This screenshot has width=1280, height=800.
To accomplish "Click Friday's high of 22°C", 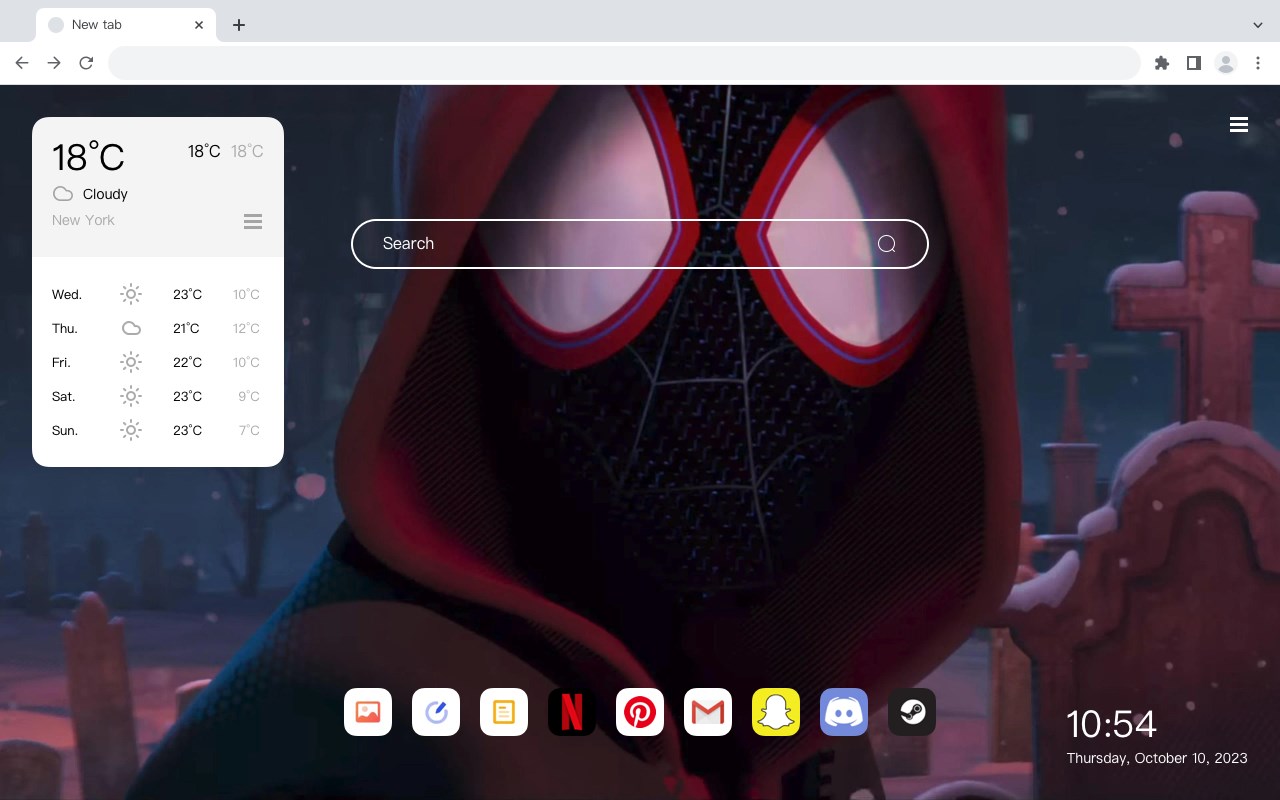I will click(x=187, y=362).
